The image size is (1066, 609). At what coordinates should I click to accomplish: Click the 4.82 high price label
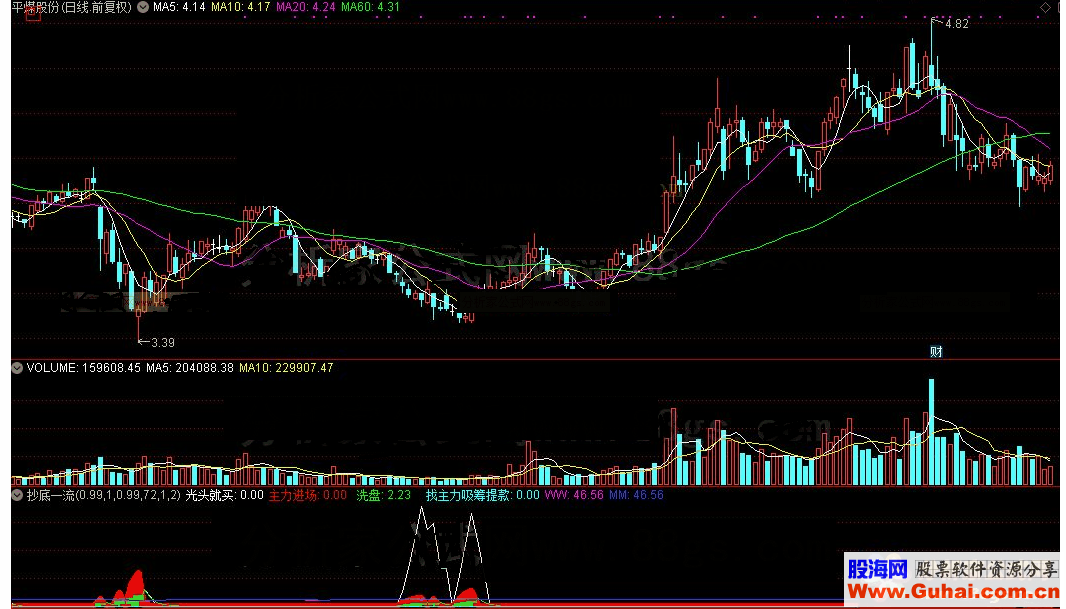(957, 24)
